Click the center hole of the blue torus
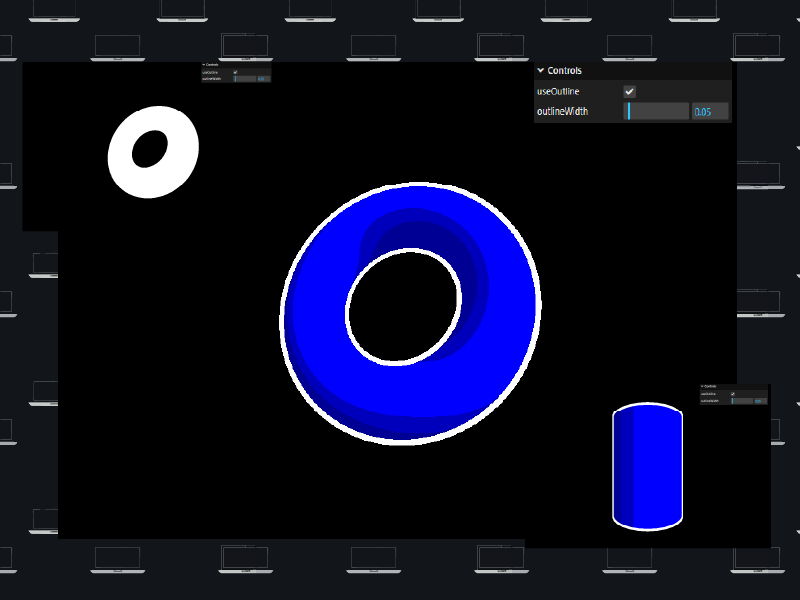Screen dimensions: 800x600 pyautogui.click(x=403, y=306)
